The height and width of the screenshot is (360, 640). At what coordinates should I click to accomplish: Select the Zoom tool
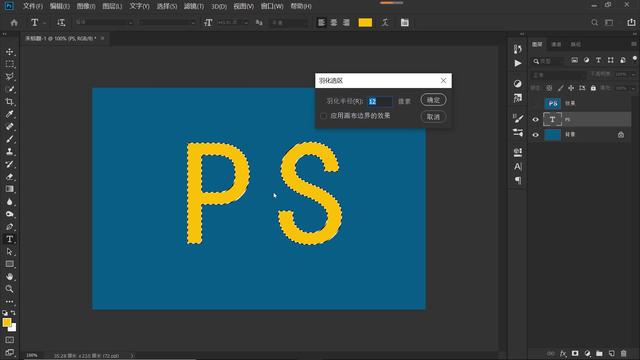pos(9,289)
